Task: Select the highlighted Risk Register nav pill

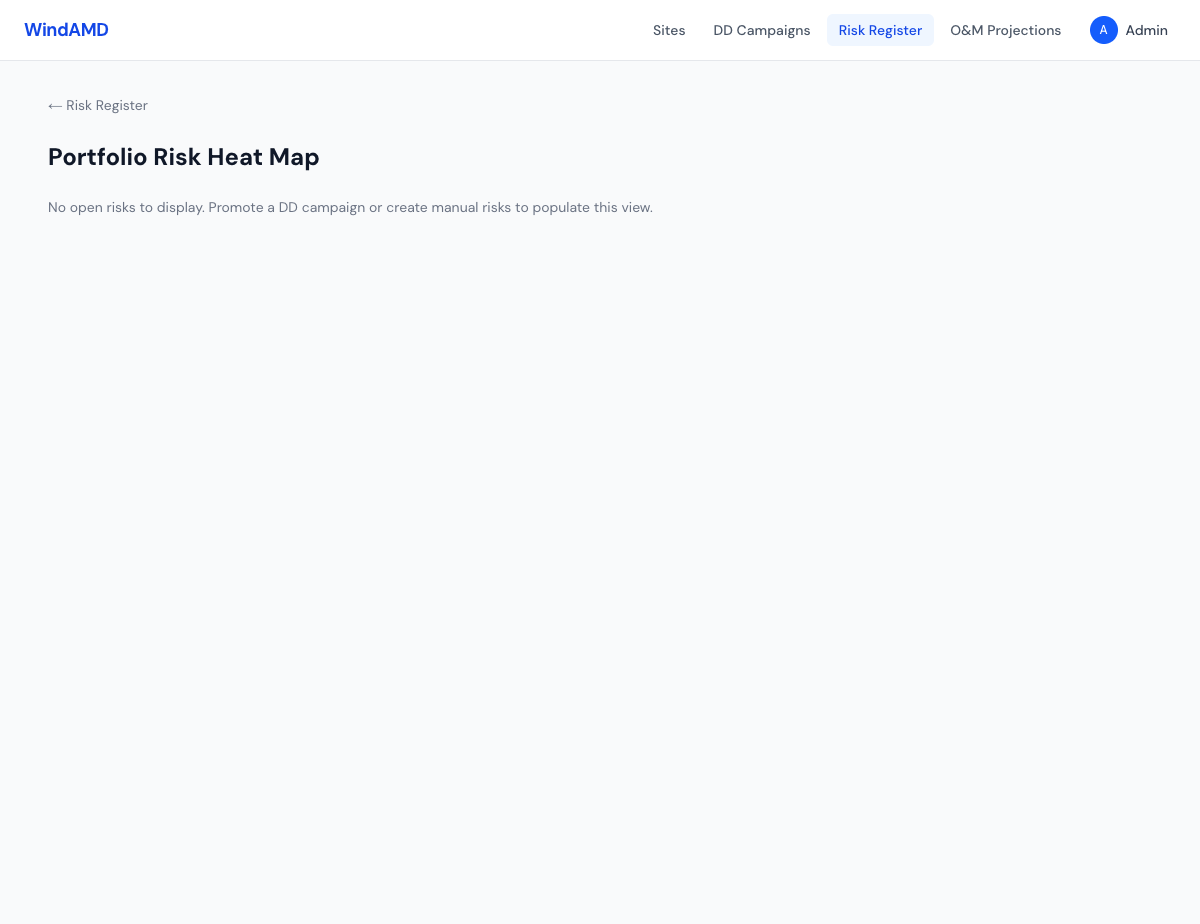Action: (880, 30)
